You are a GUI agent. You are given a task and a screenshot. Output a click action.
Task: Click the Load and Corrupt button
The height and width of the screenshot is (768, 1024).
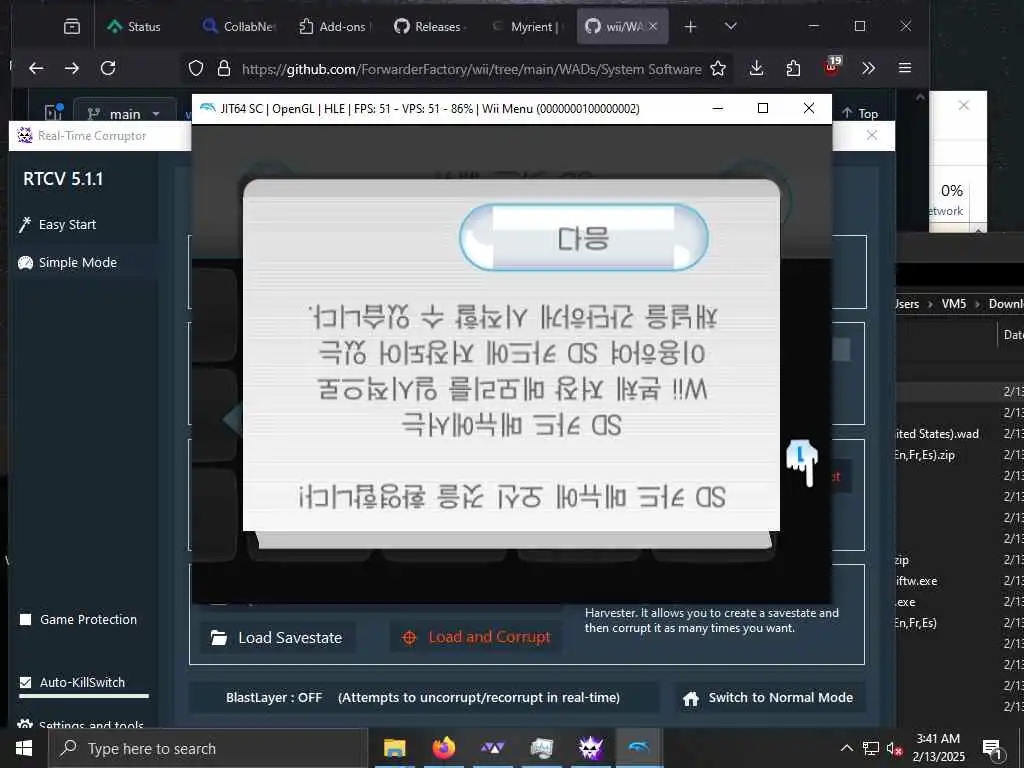coord(477,637)
